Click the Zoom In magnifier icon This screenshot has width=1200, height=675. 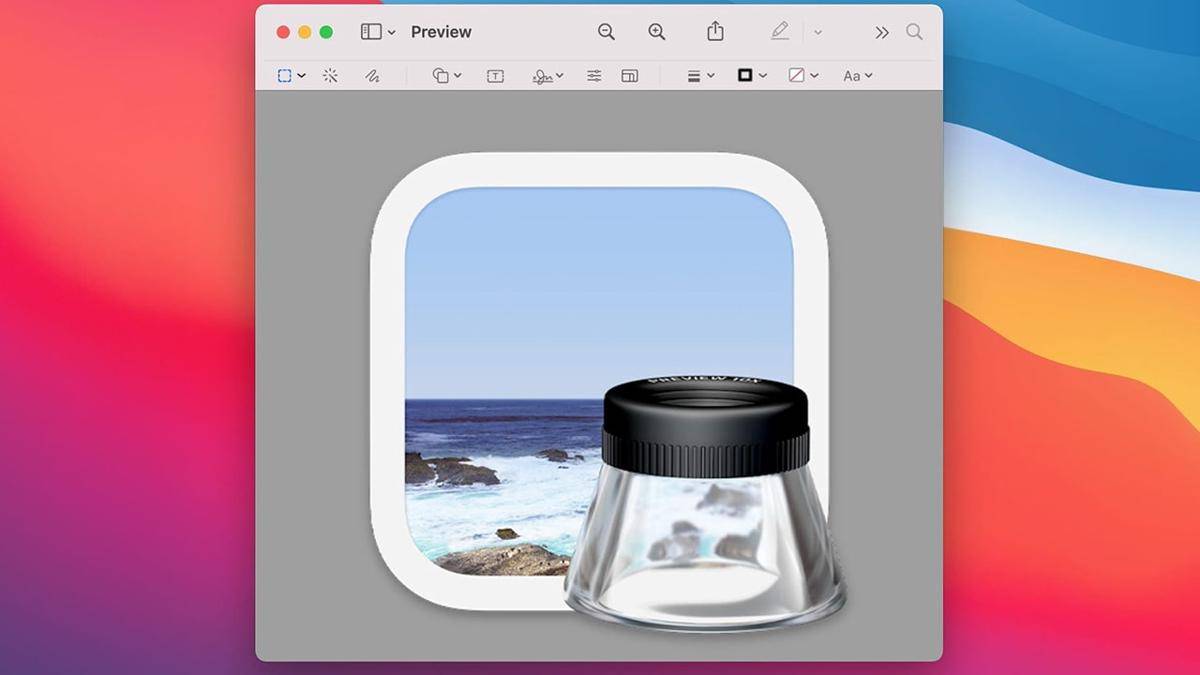[x=657, y=32]
